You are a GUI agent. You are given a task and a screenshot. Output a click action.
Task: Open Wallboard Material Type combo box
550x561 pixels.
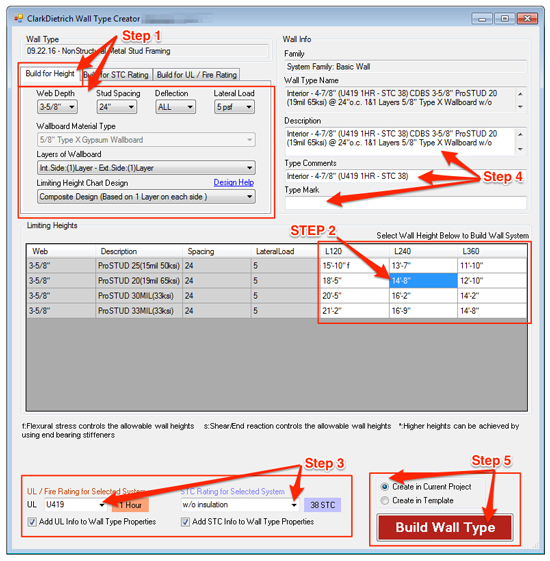146,140
